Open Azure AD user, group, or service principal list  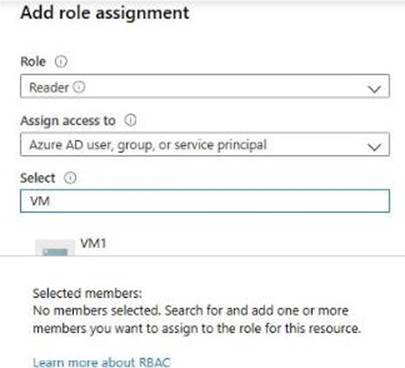205,144
